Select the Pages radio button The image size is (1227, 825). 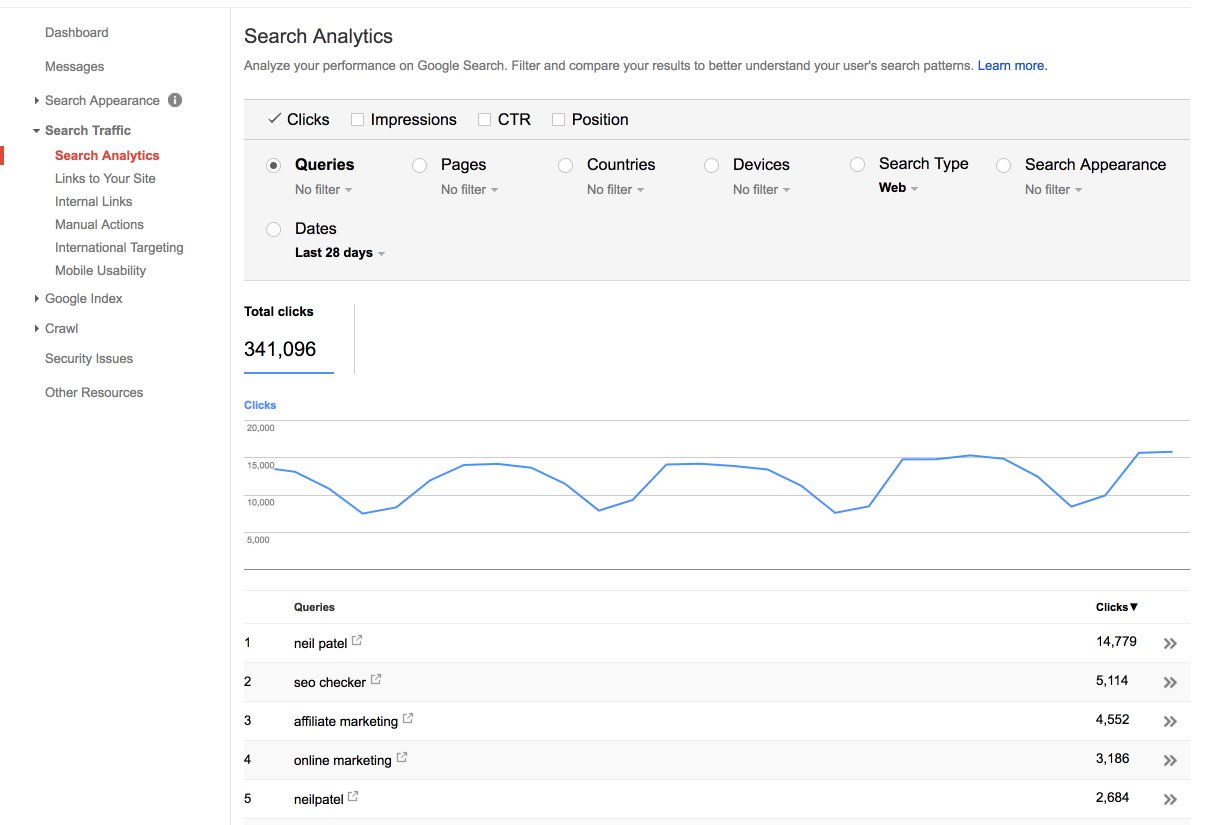419,166
